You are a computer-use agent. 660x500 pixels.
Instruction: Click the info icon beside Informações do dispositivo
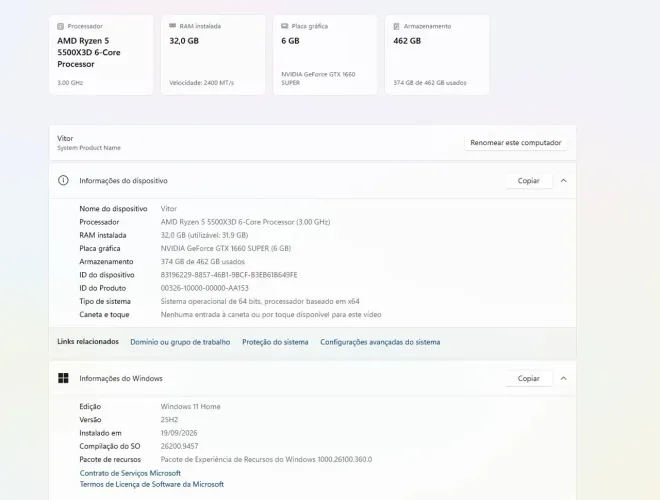[x=63, y=181]
